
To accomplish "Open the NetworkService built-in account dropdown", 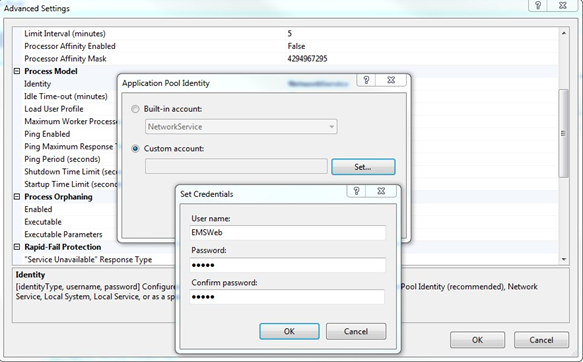I will tap(241, 127).
